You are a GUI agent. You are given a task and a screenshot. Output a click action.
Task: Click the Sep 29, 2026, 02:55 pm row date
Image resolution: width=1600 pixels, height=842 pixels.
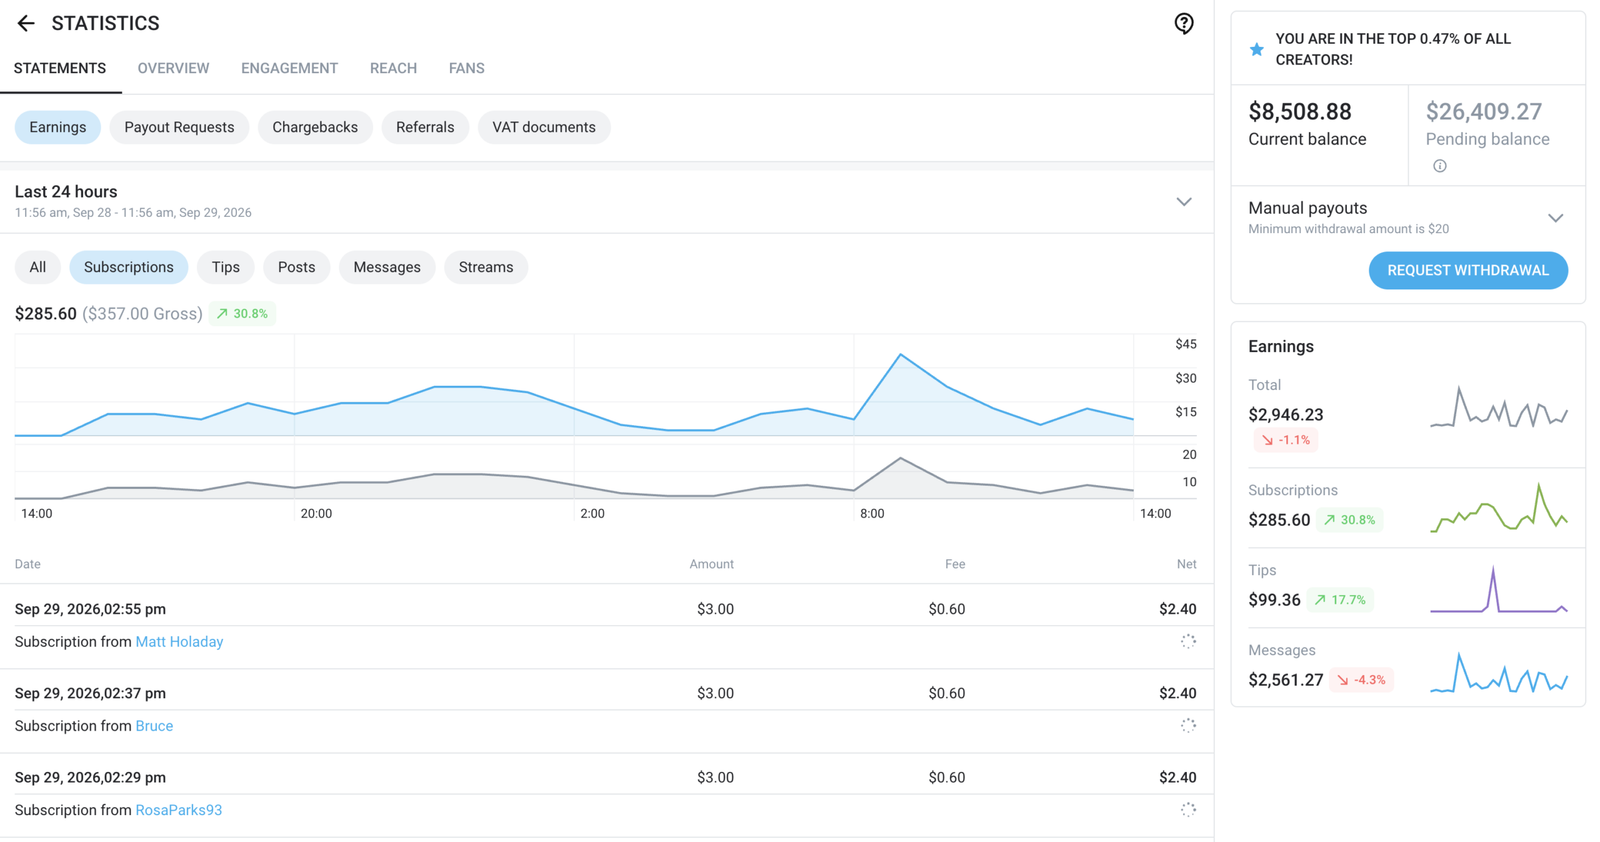click(90, 609)
